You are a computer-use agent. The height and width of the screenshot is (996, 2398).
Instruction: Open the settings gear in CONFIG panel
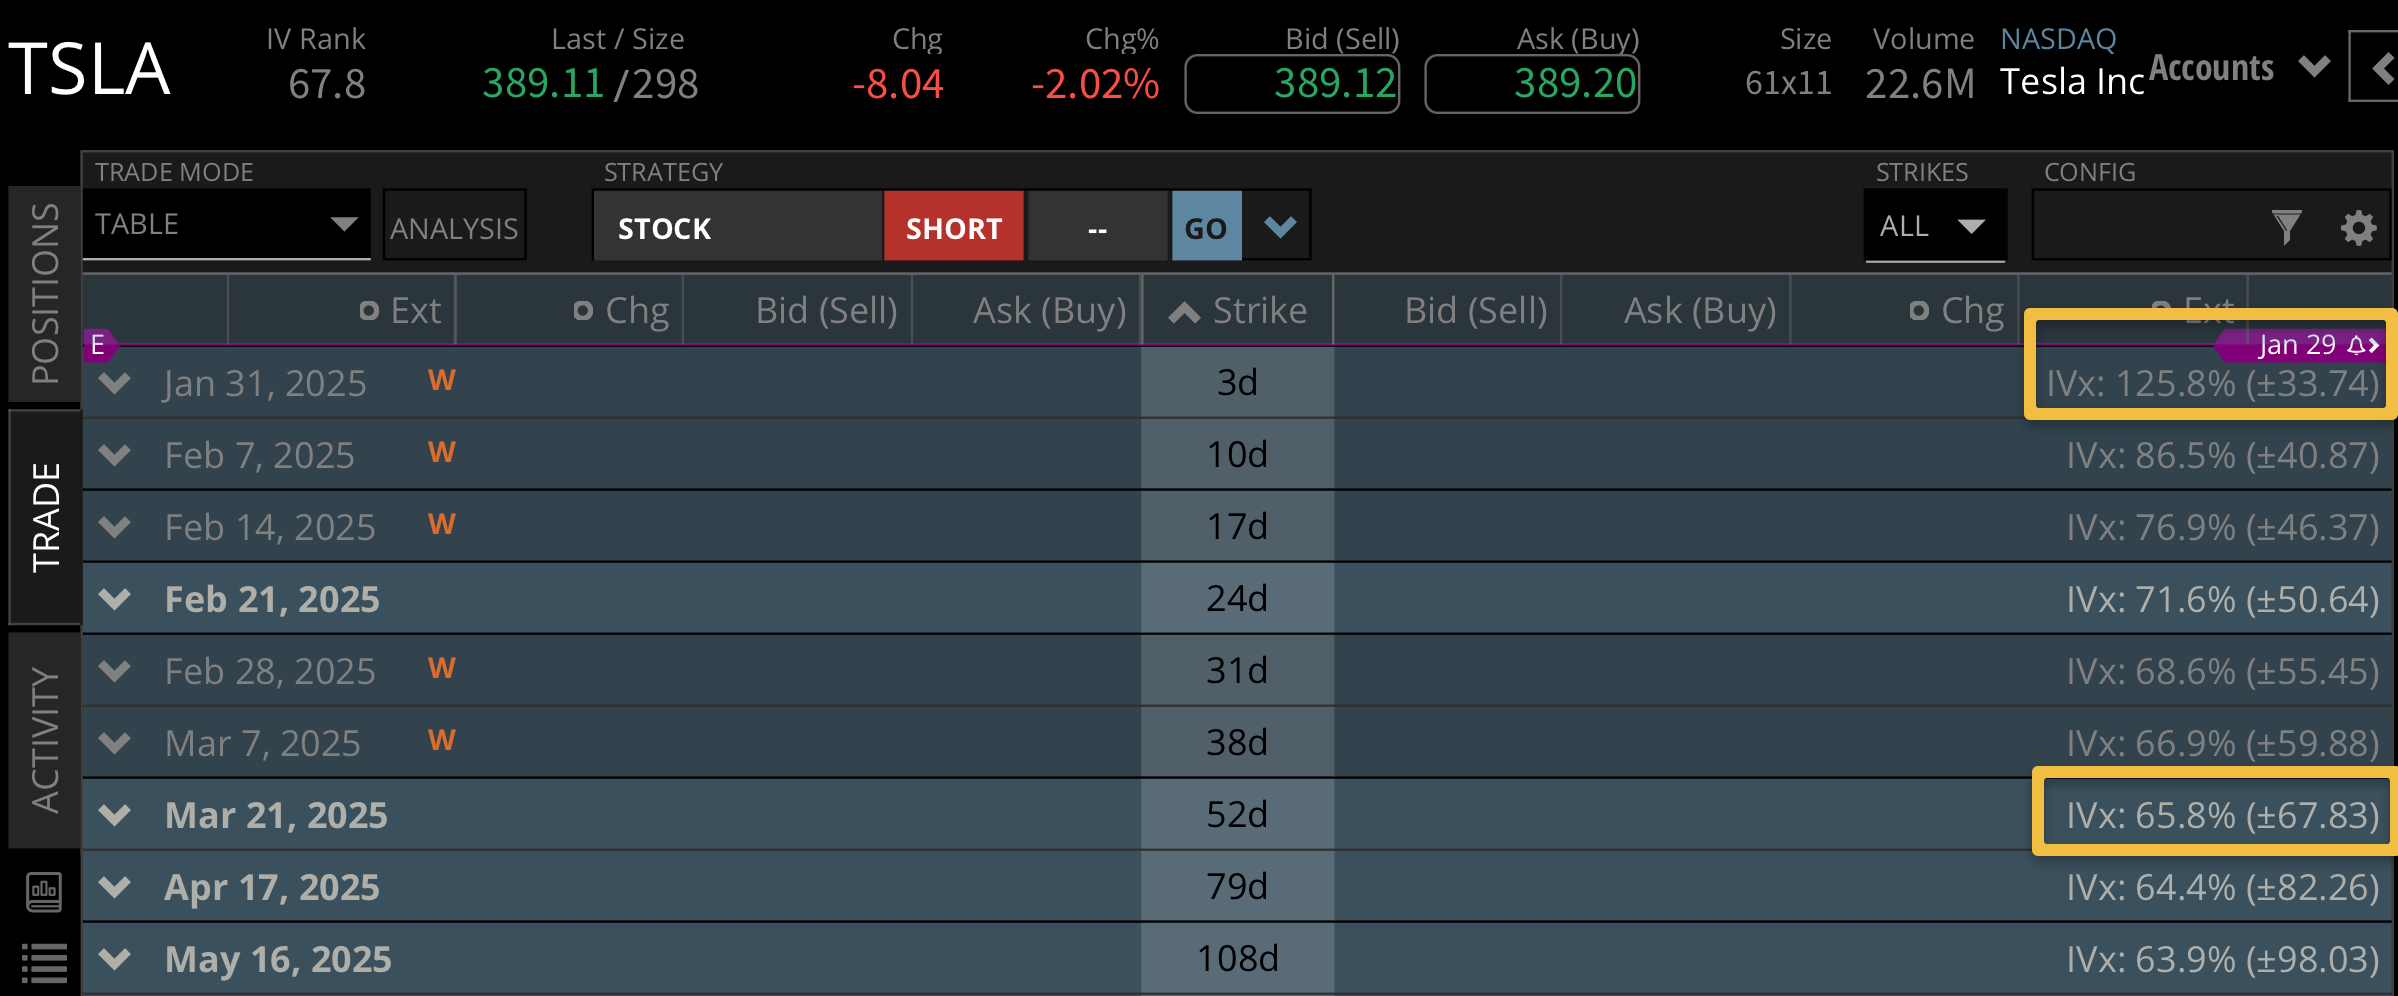click(x=2358, y=227)
